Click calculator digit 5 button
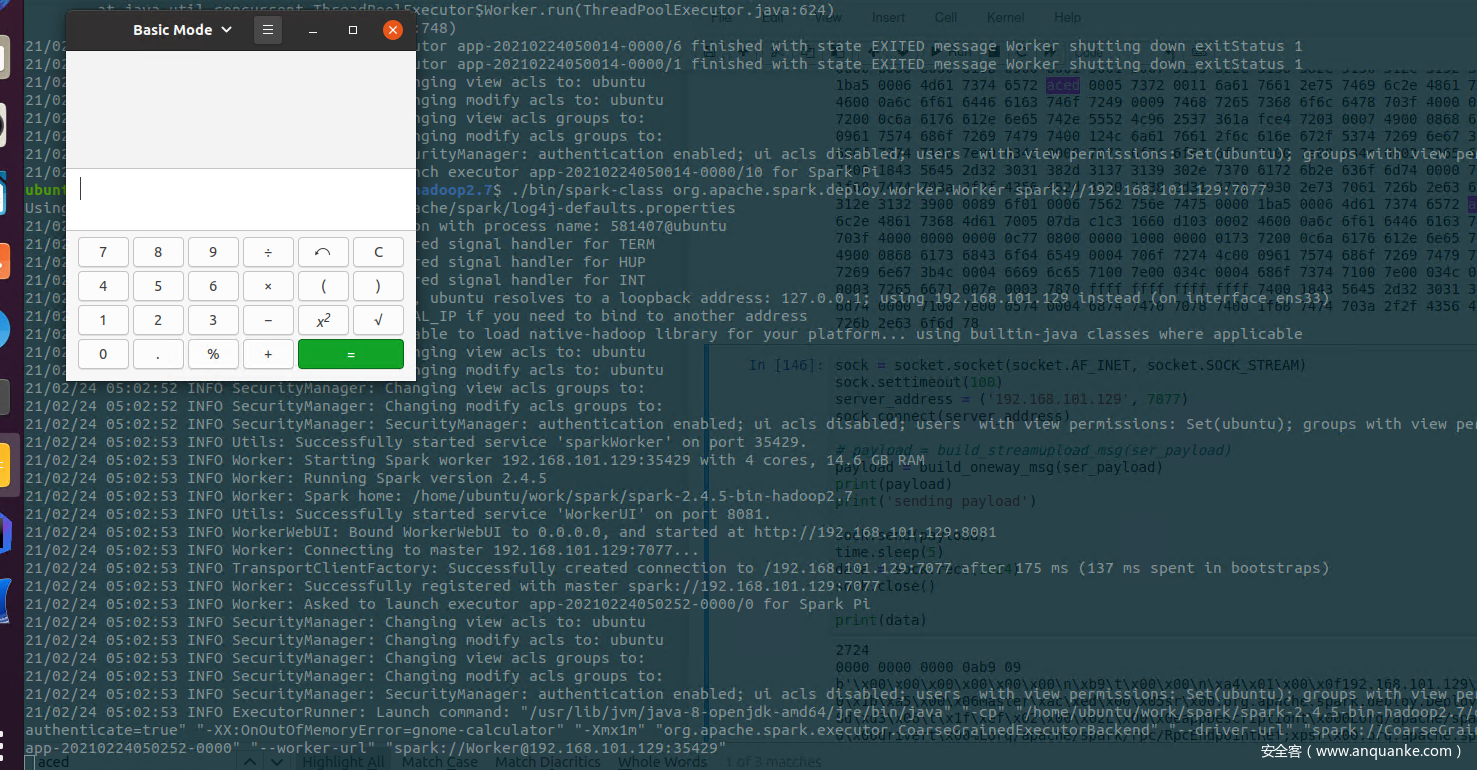 [158, 286]
